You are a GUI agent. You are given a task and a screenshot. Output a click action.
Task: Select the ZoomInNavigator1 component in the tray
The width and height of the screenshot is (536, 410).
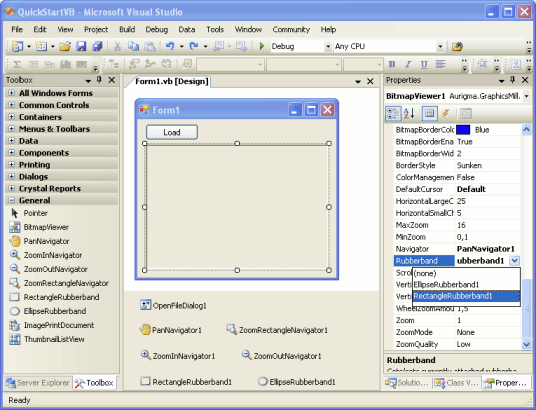coord(178,356)
